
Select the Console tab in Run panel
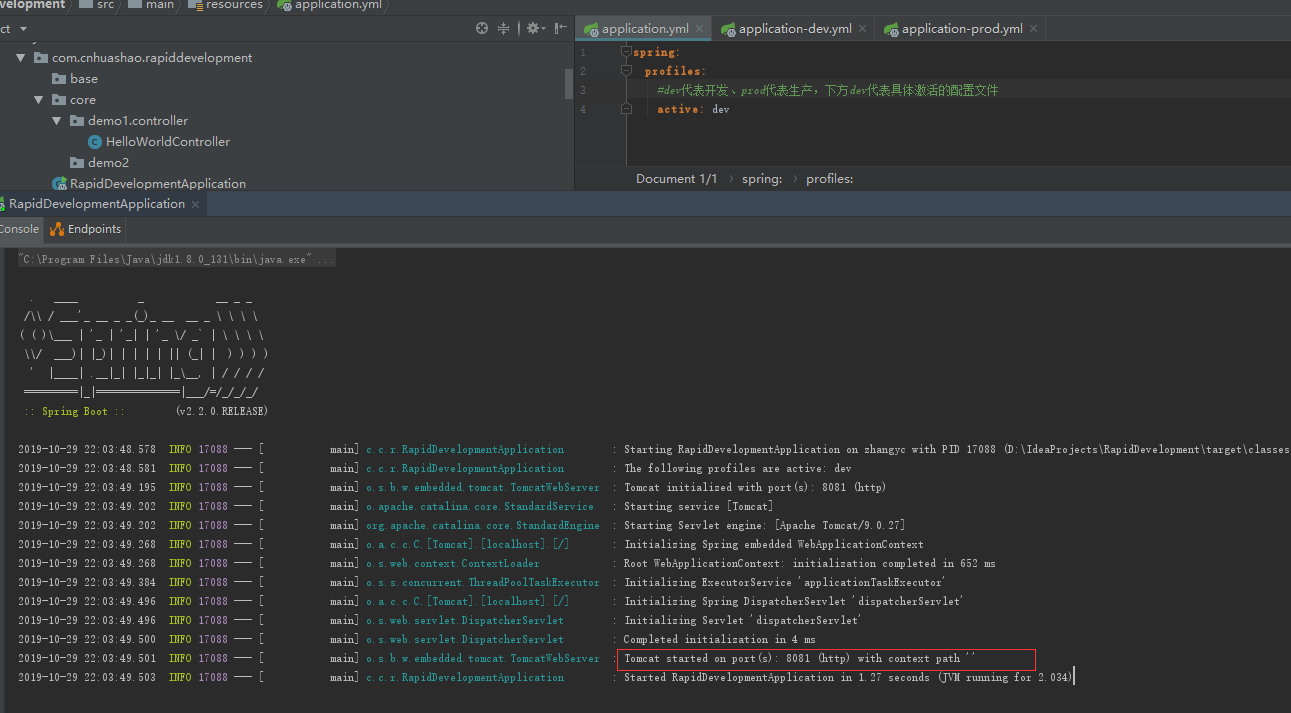click(19, 229)
